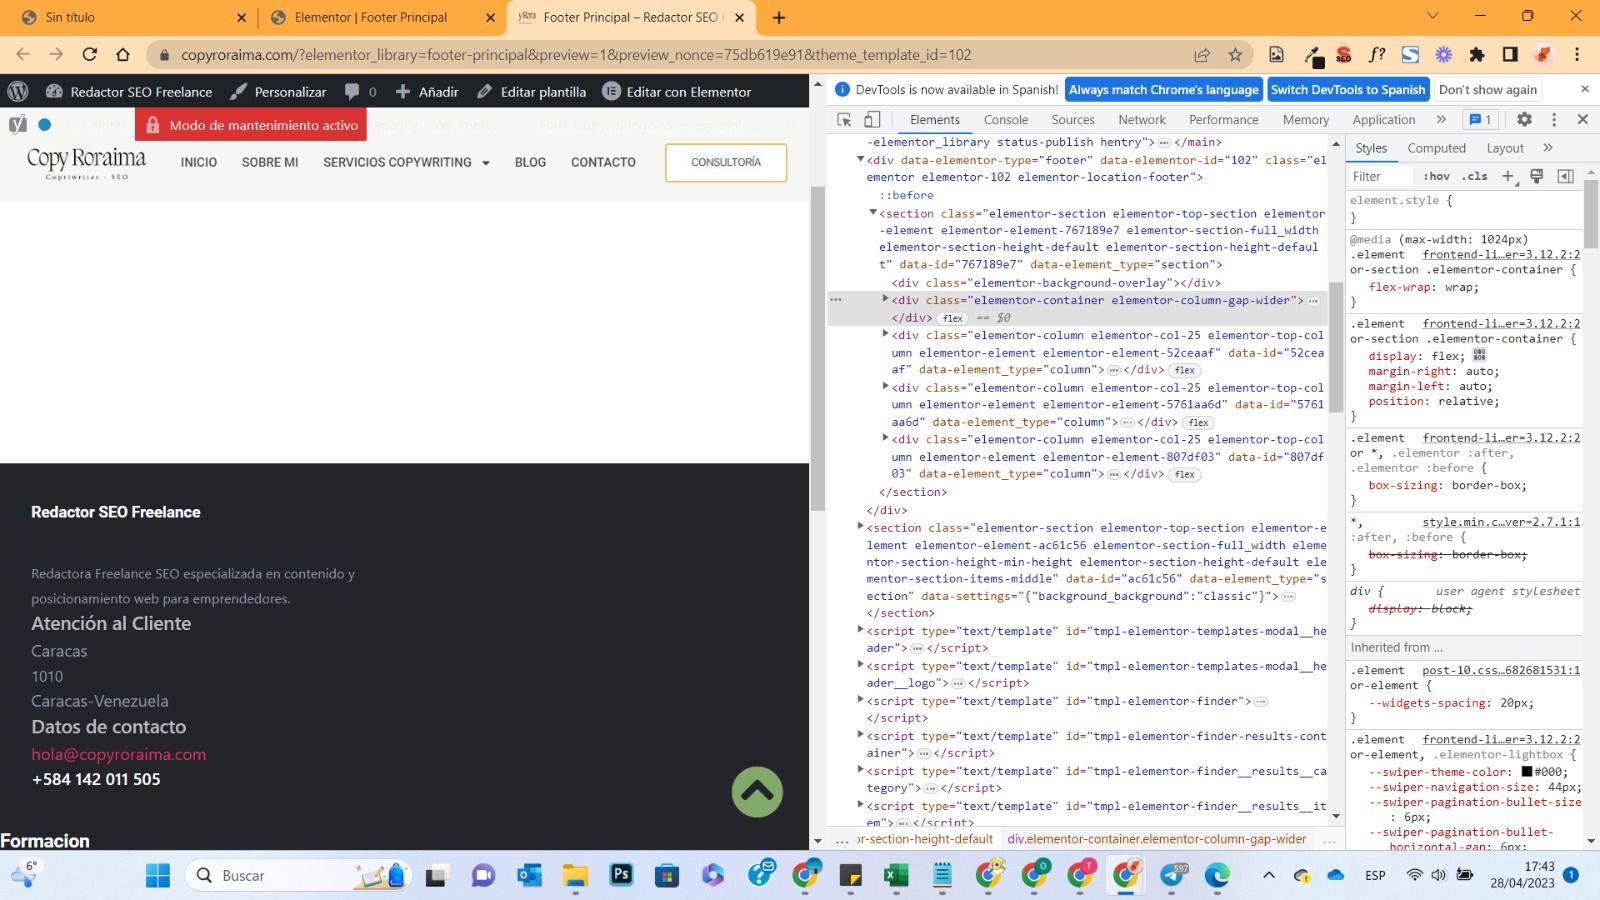Expand the section element ac61c56 node

click(x=860, y=526)
